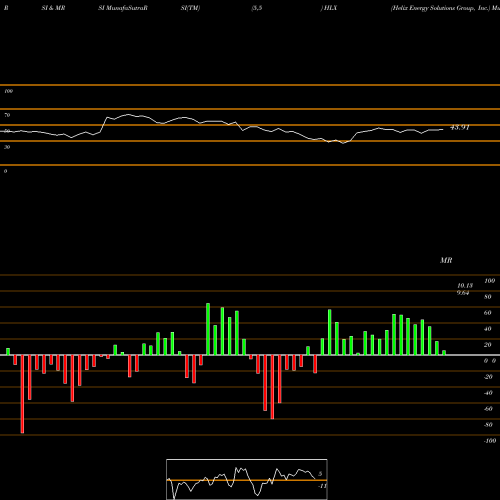Click the 10.13 value near MR scale
The width and height of the screenshot is (500, 500).
[465, 286]
